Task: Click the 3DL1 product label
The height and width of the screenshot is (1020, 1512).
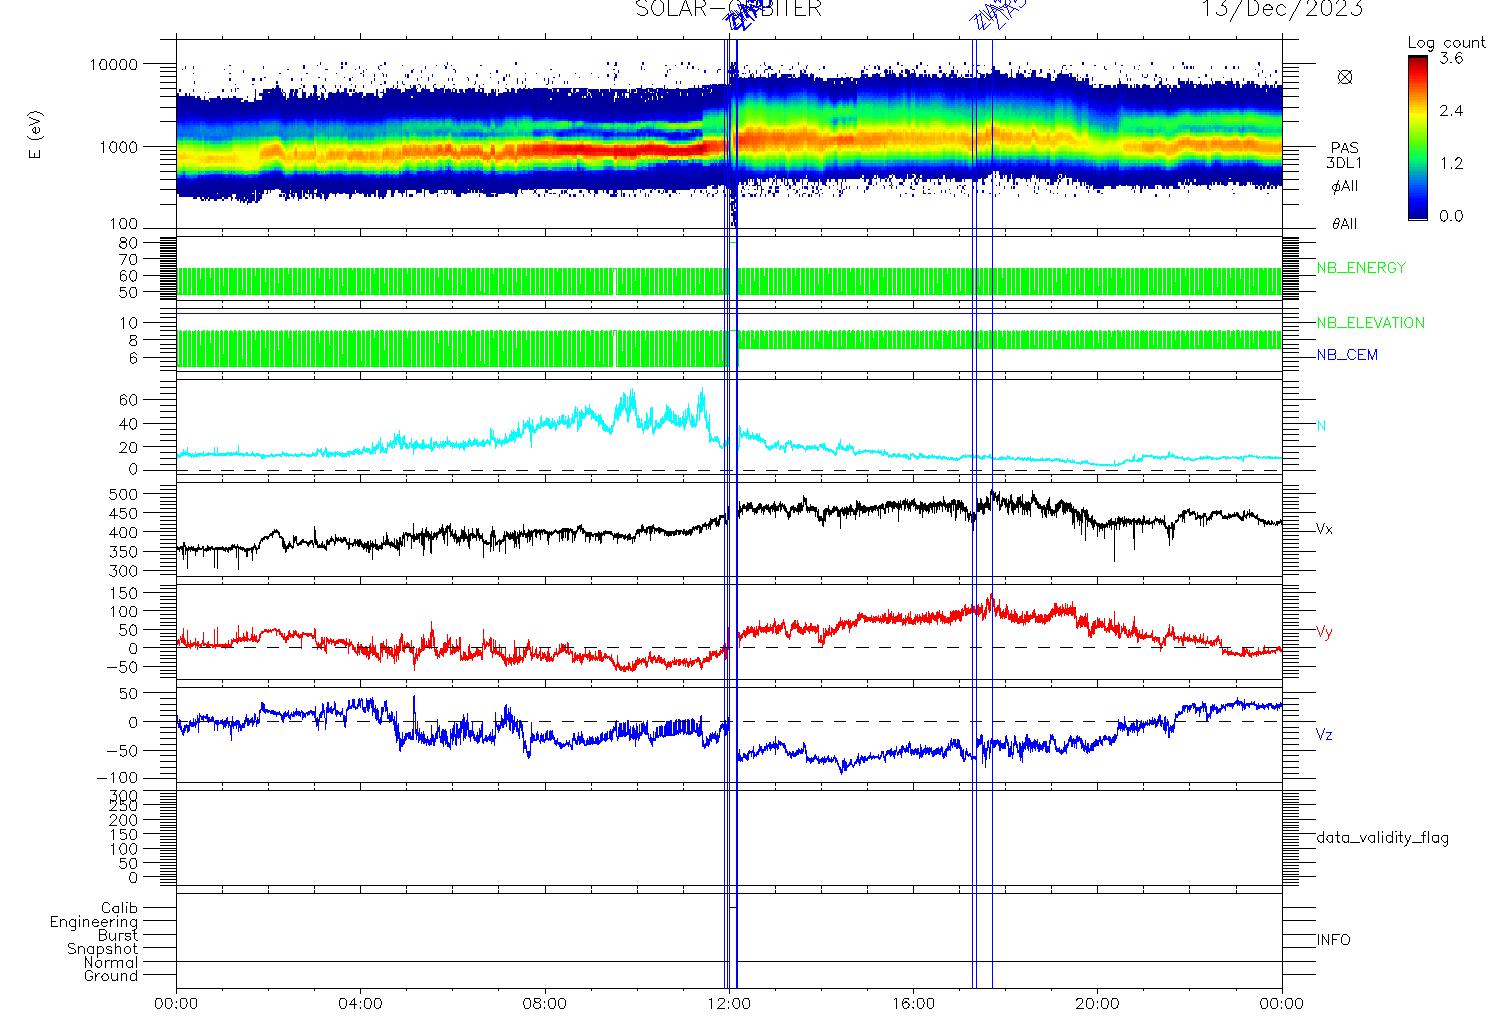Action: pyautogui.click(x=1344, y=162)
